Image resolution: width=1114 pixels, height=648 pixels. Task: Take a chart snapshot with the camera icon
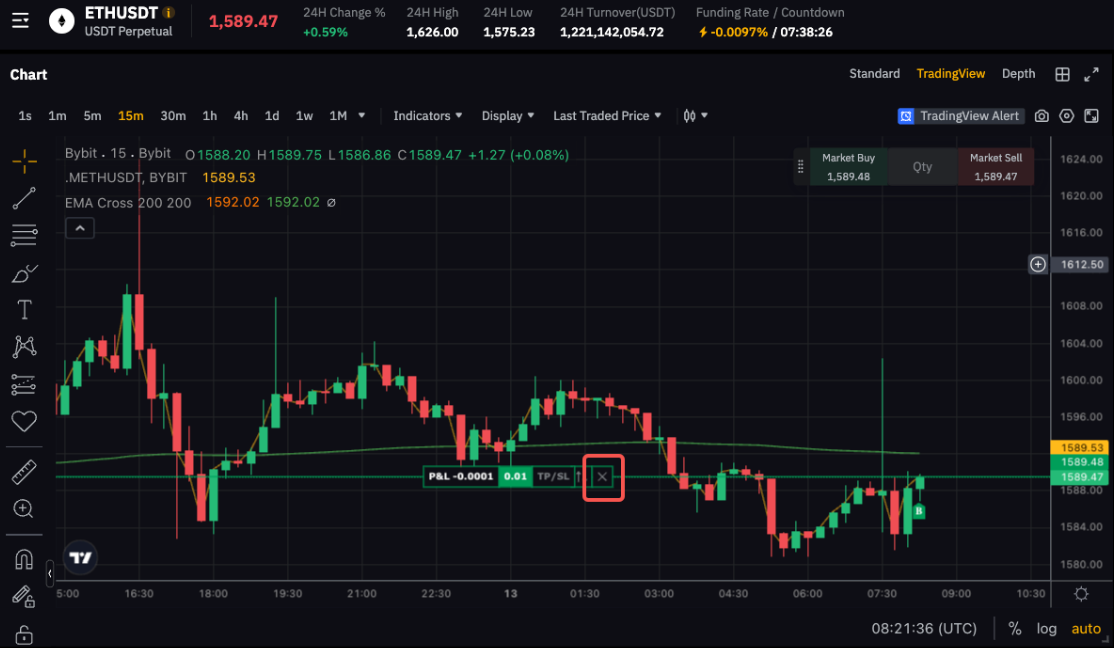point(1041,116)
